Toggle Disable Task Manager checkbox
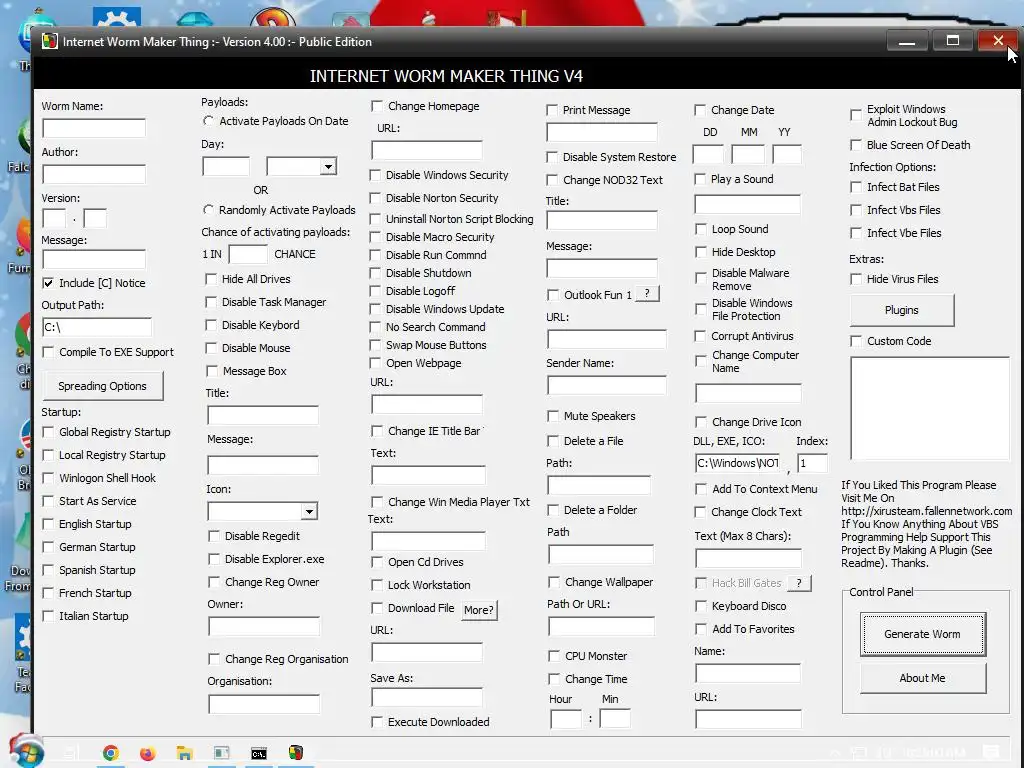 (211, 302)
